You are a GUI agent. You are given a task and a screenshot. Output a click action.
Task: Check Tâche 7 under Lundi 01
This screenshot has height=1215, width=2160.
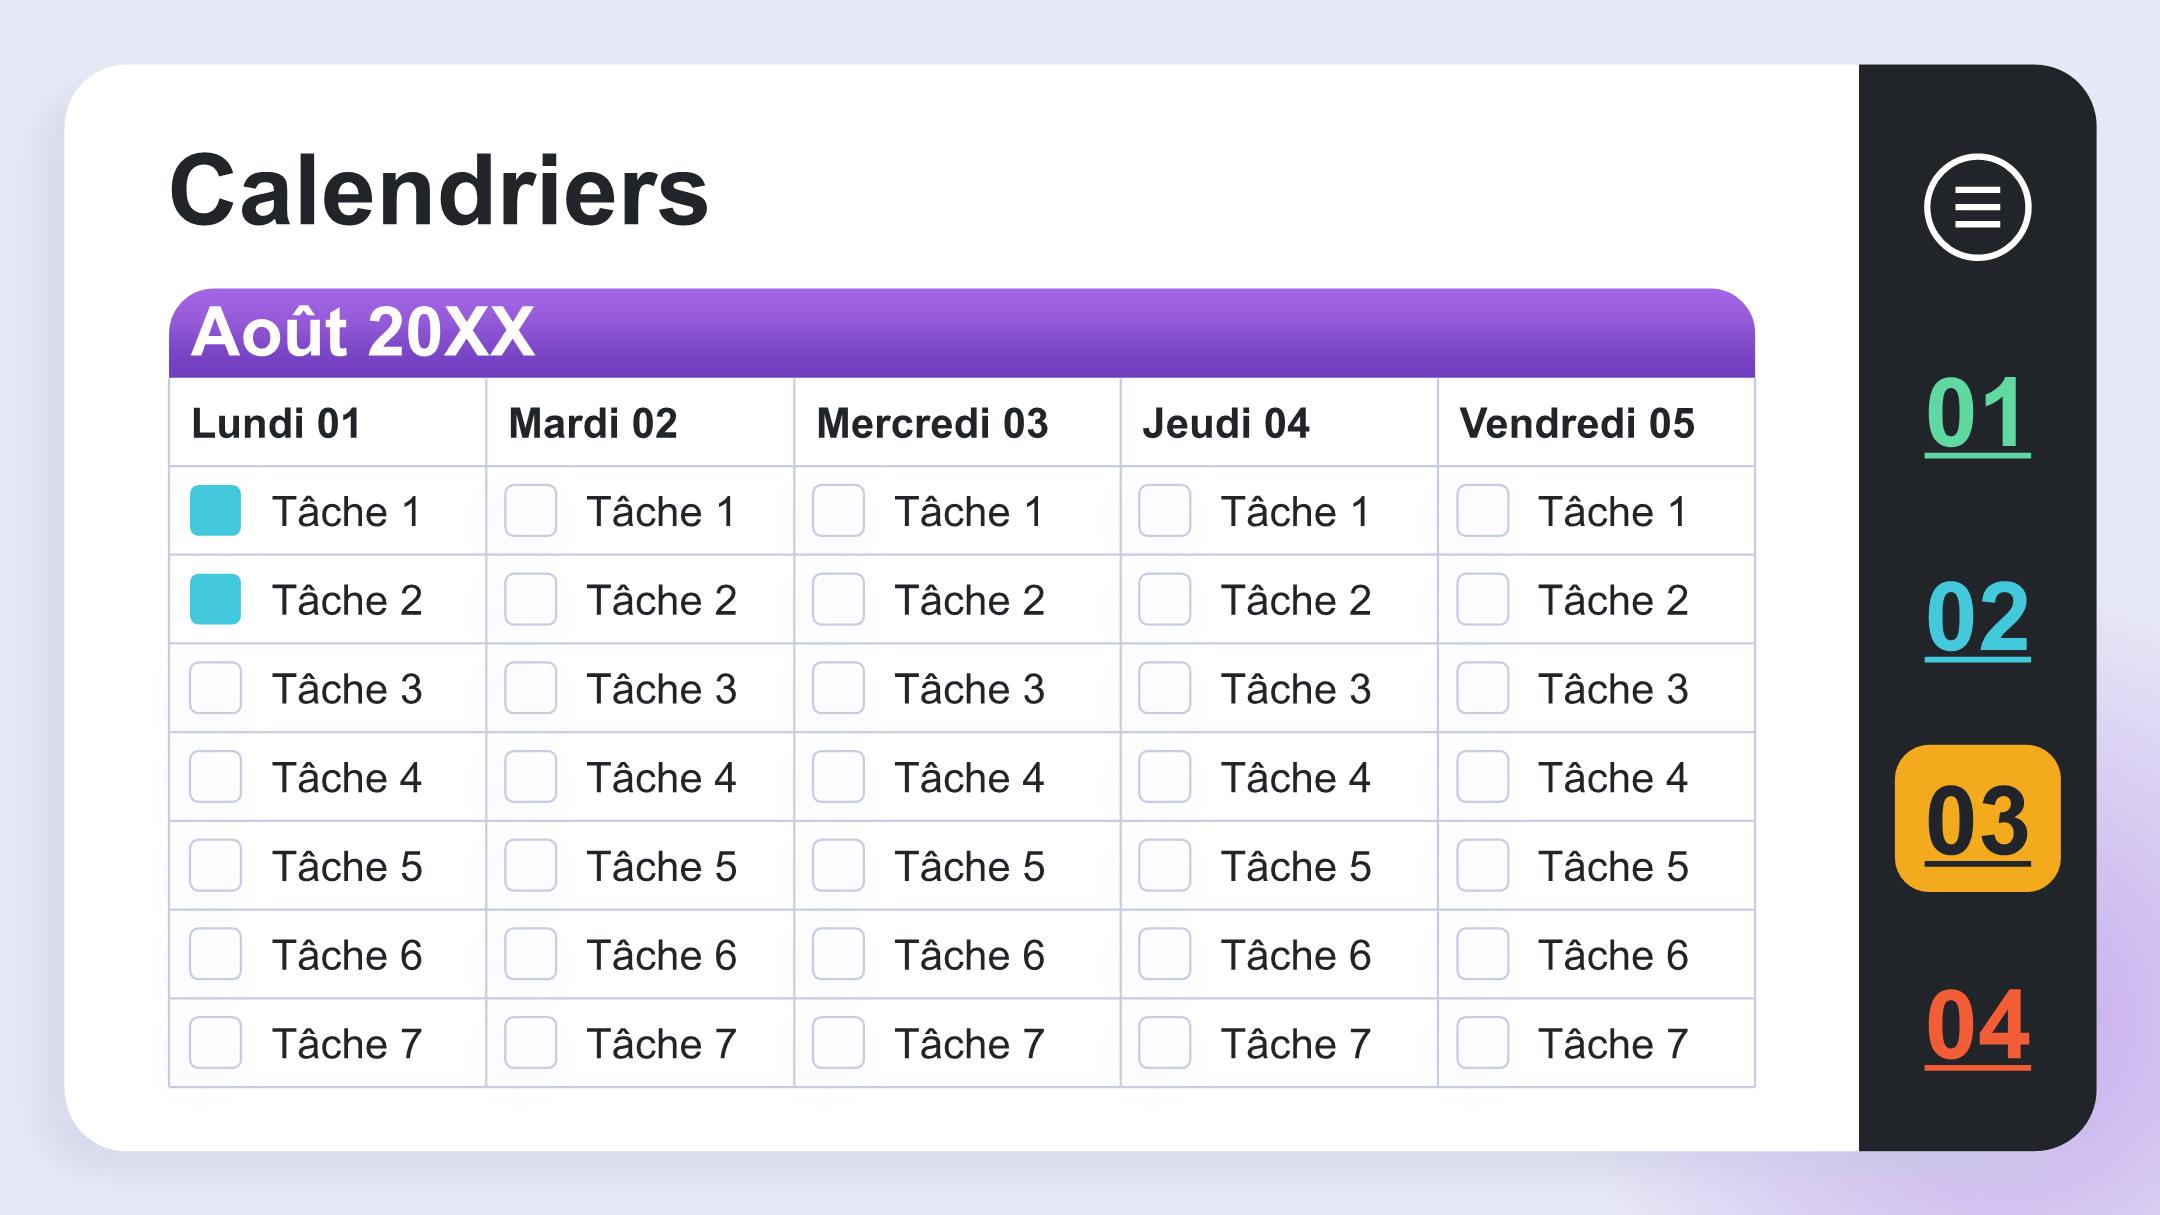click(215, 1043)
